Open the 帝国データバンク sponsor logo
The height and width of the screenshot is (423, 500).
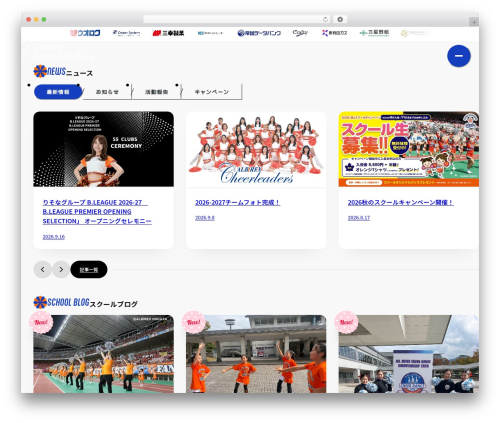[259, 33]
